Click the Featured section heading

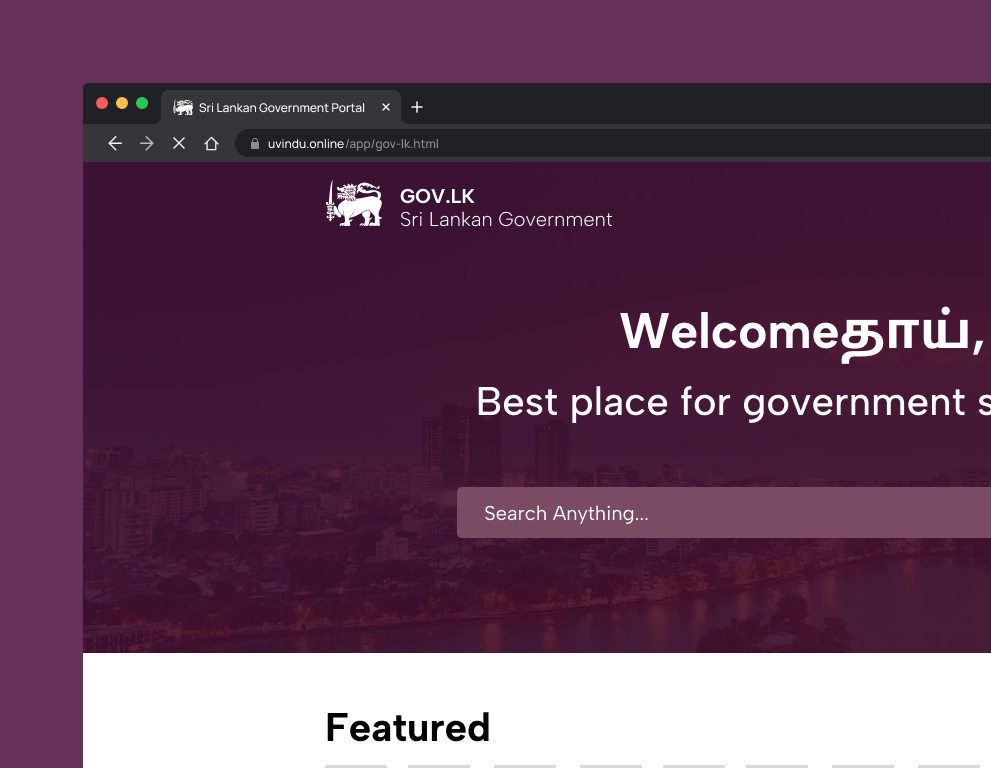tap(407, 727)
